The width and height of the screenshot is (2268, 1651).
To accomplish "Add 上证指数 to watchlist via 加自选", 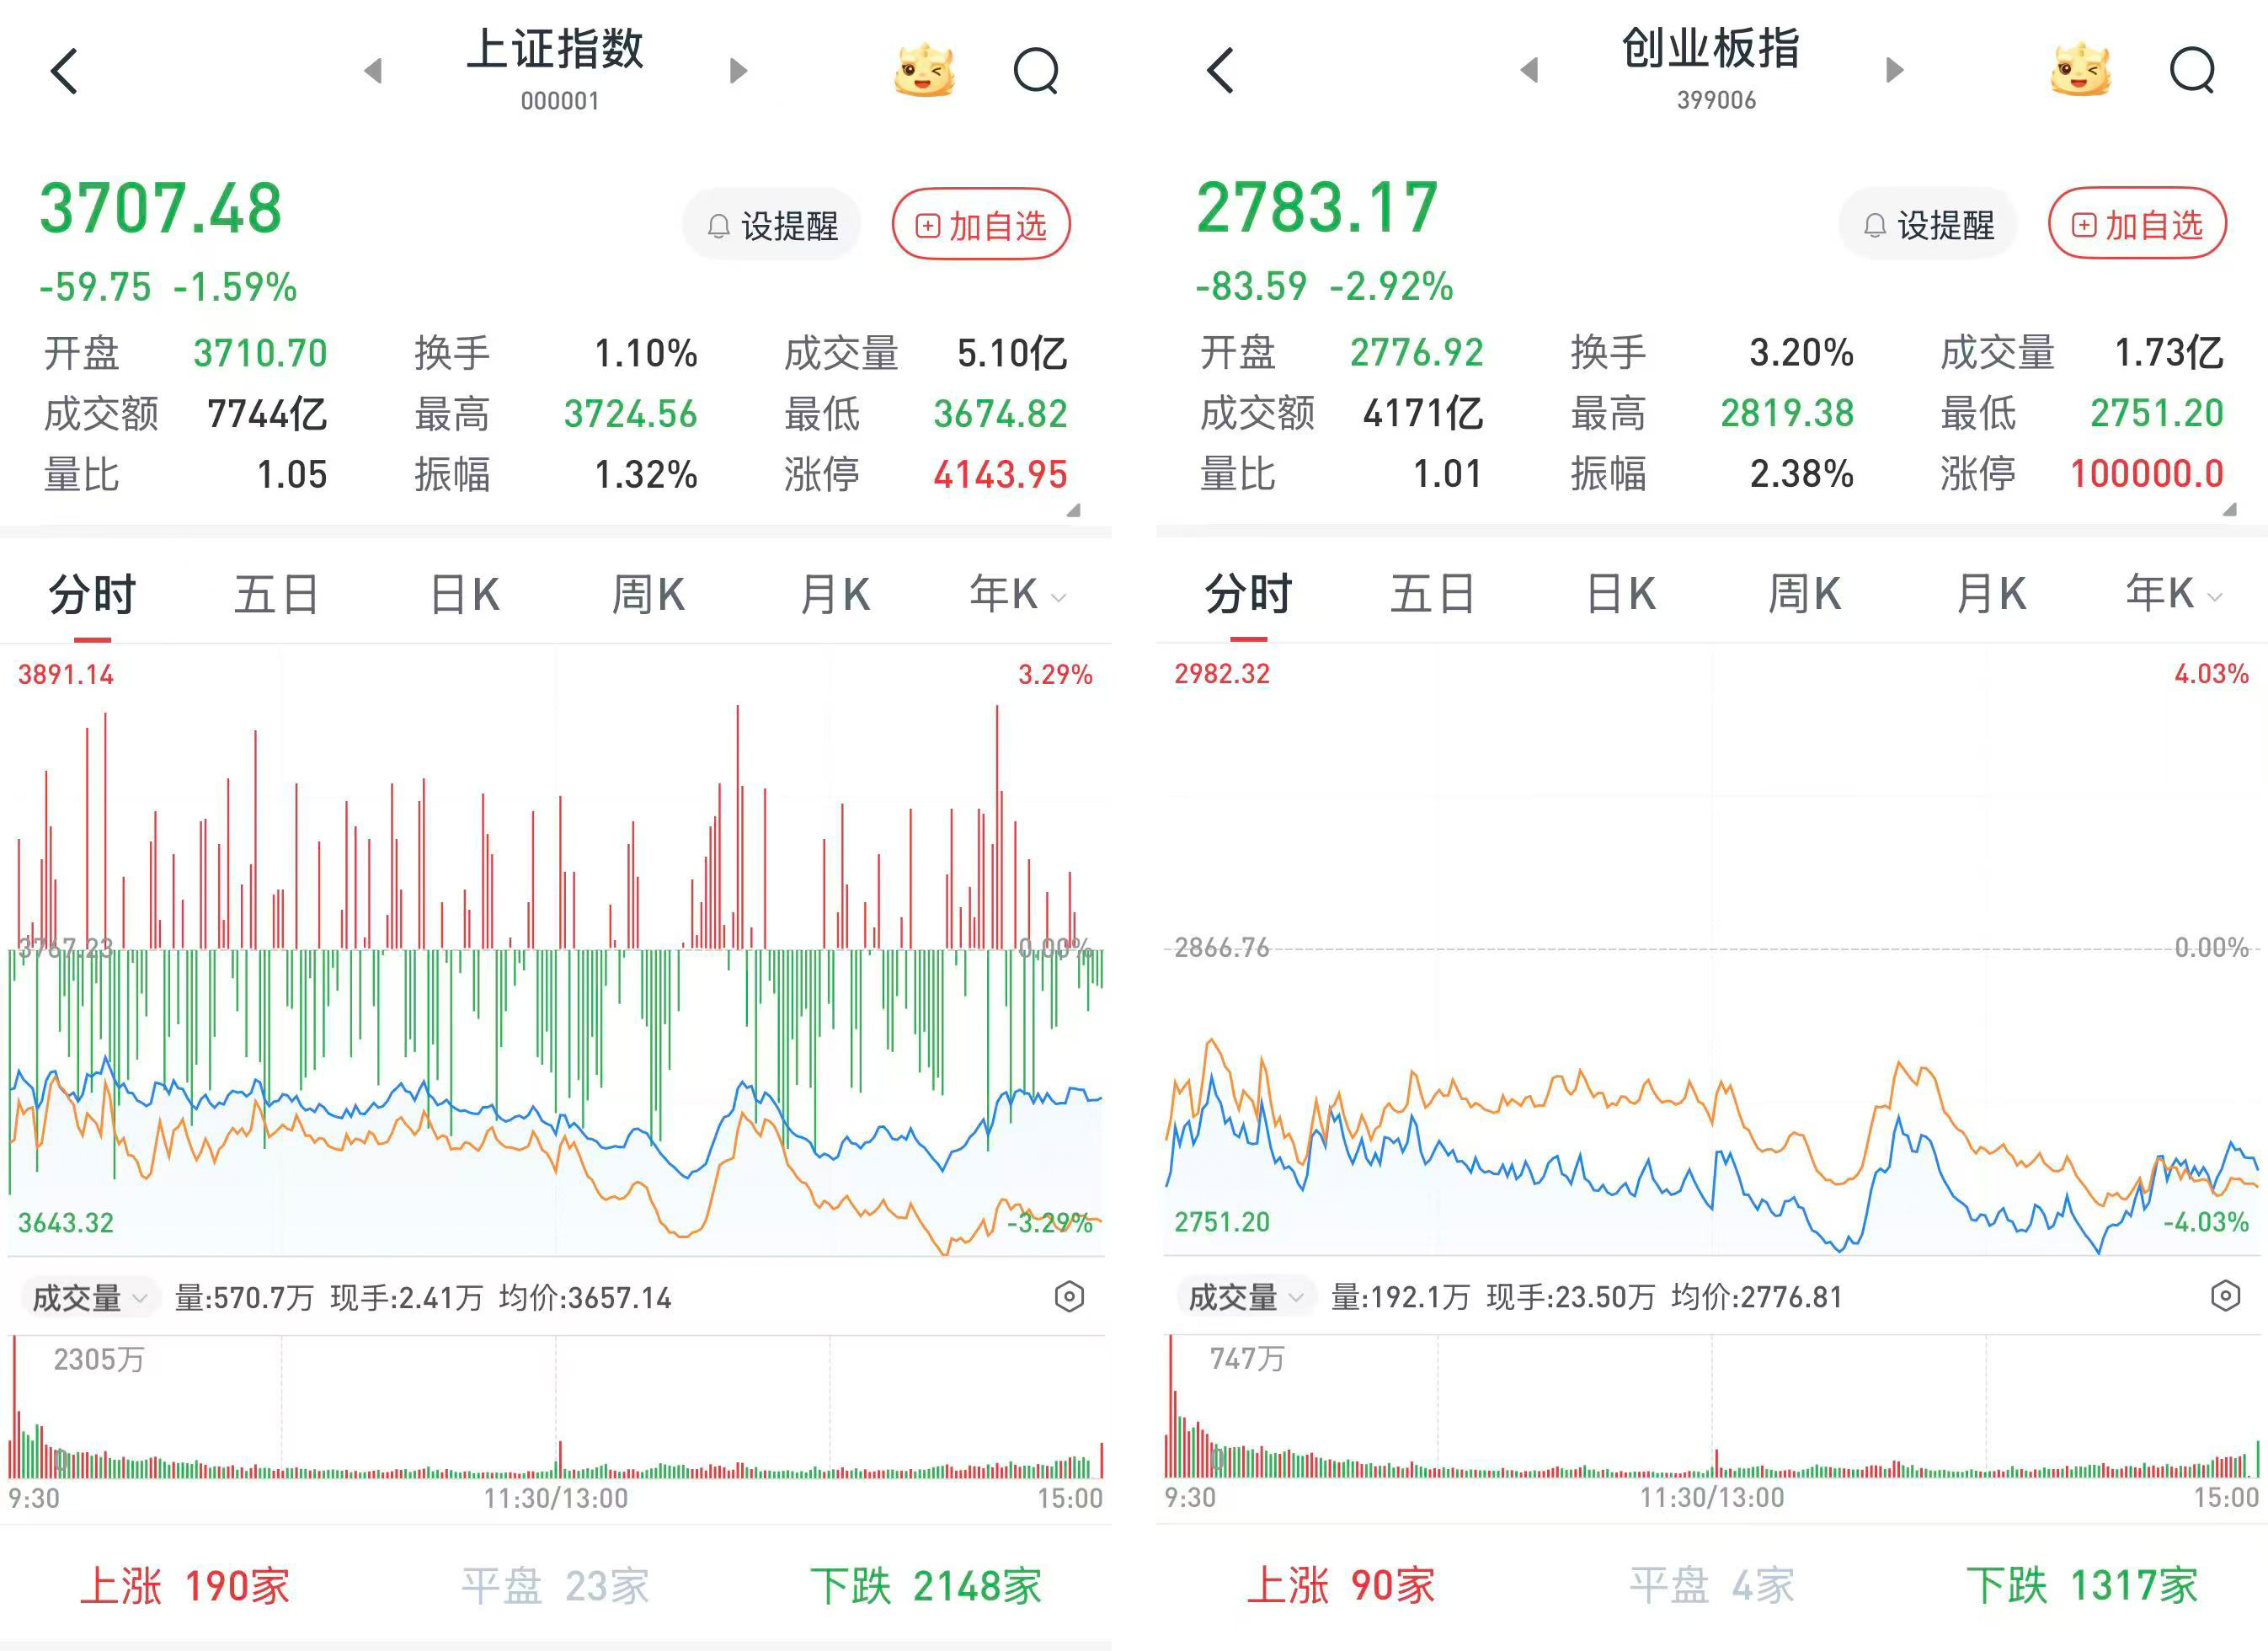I will click(981, 225).
